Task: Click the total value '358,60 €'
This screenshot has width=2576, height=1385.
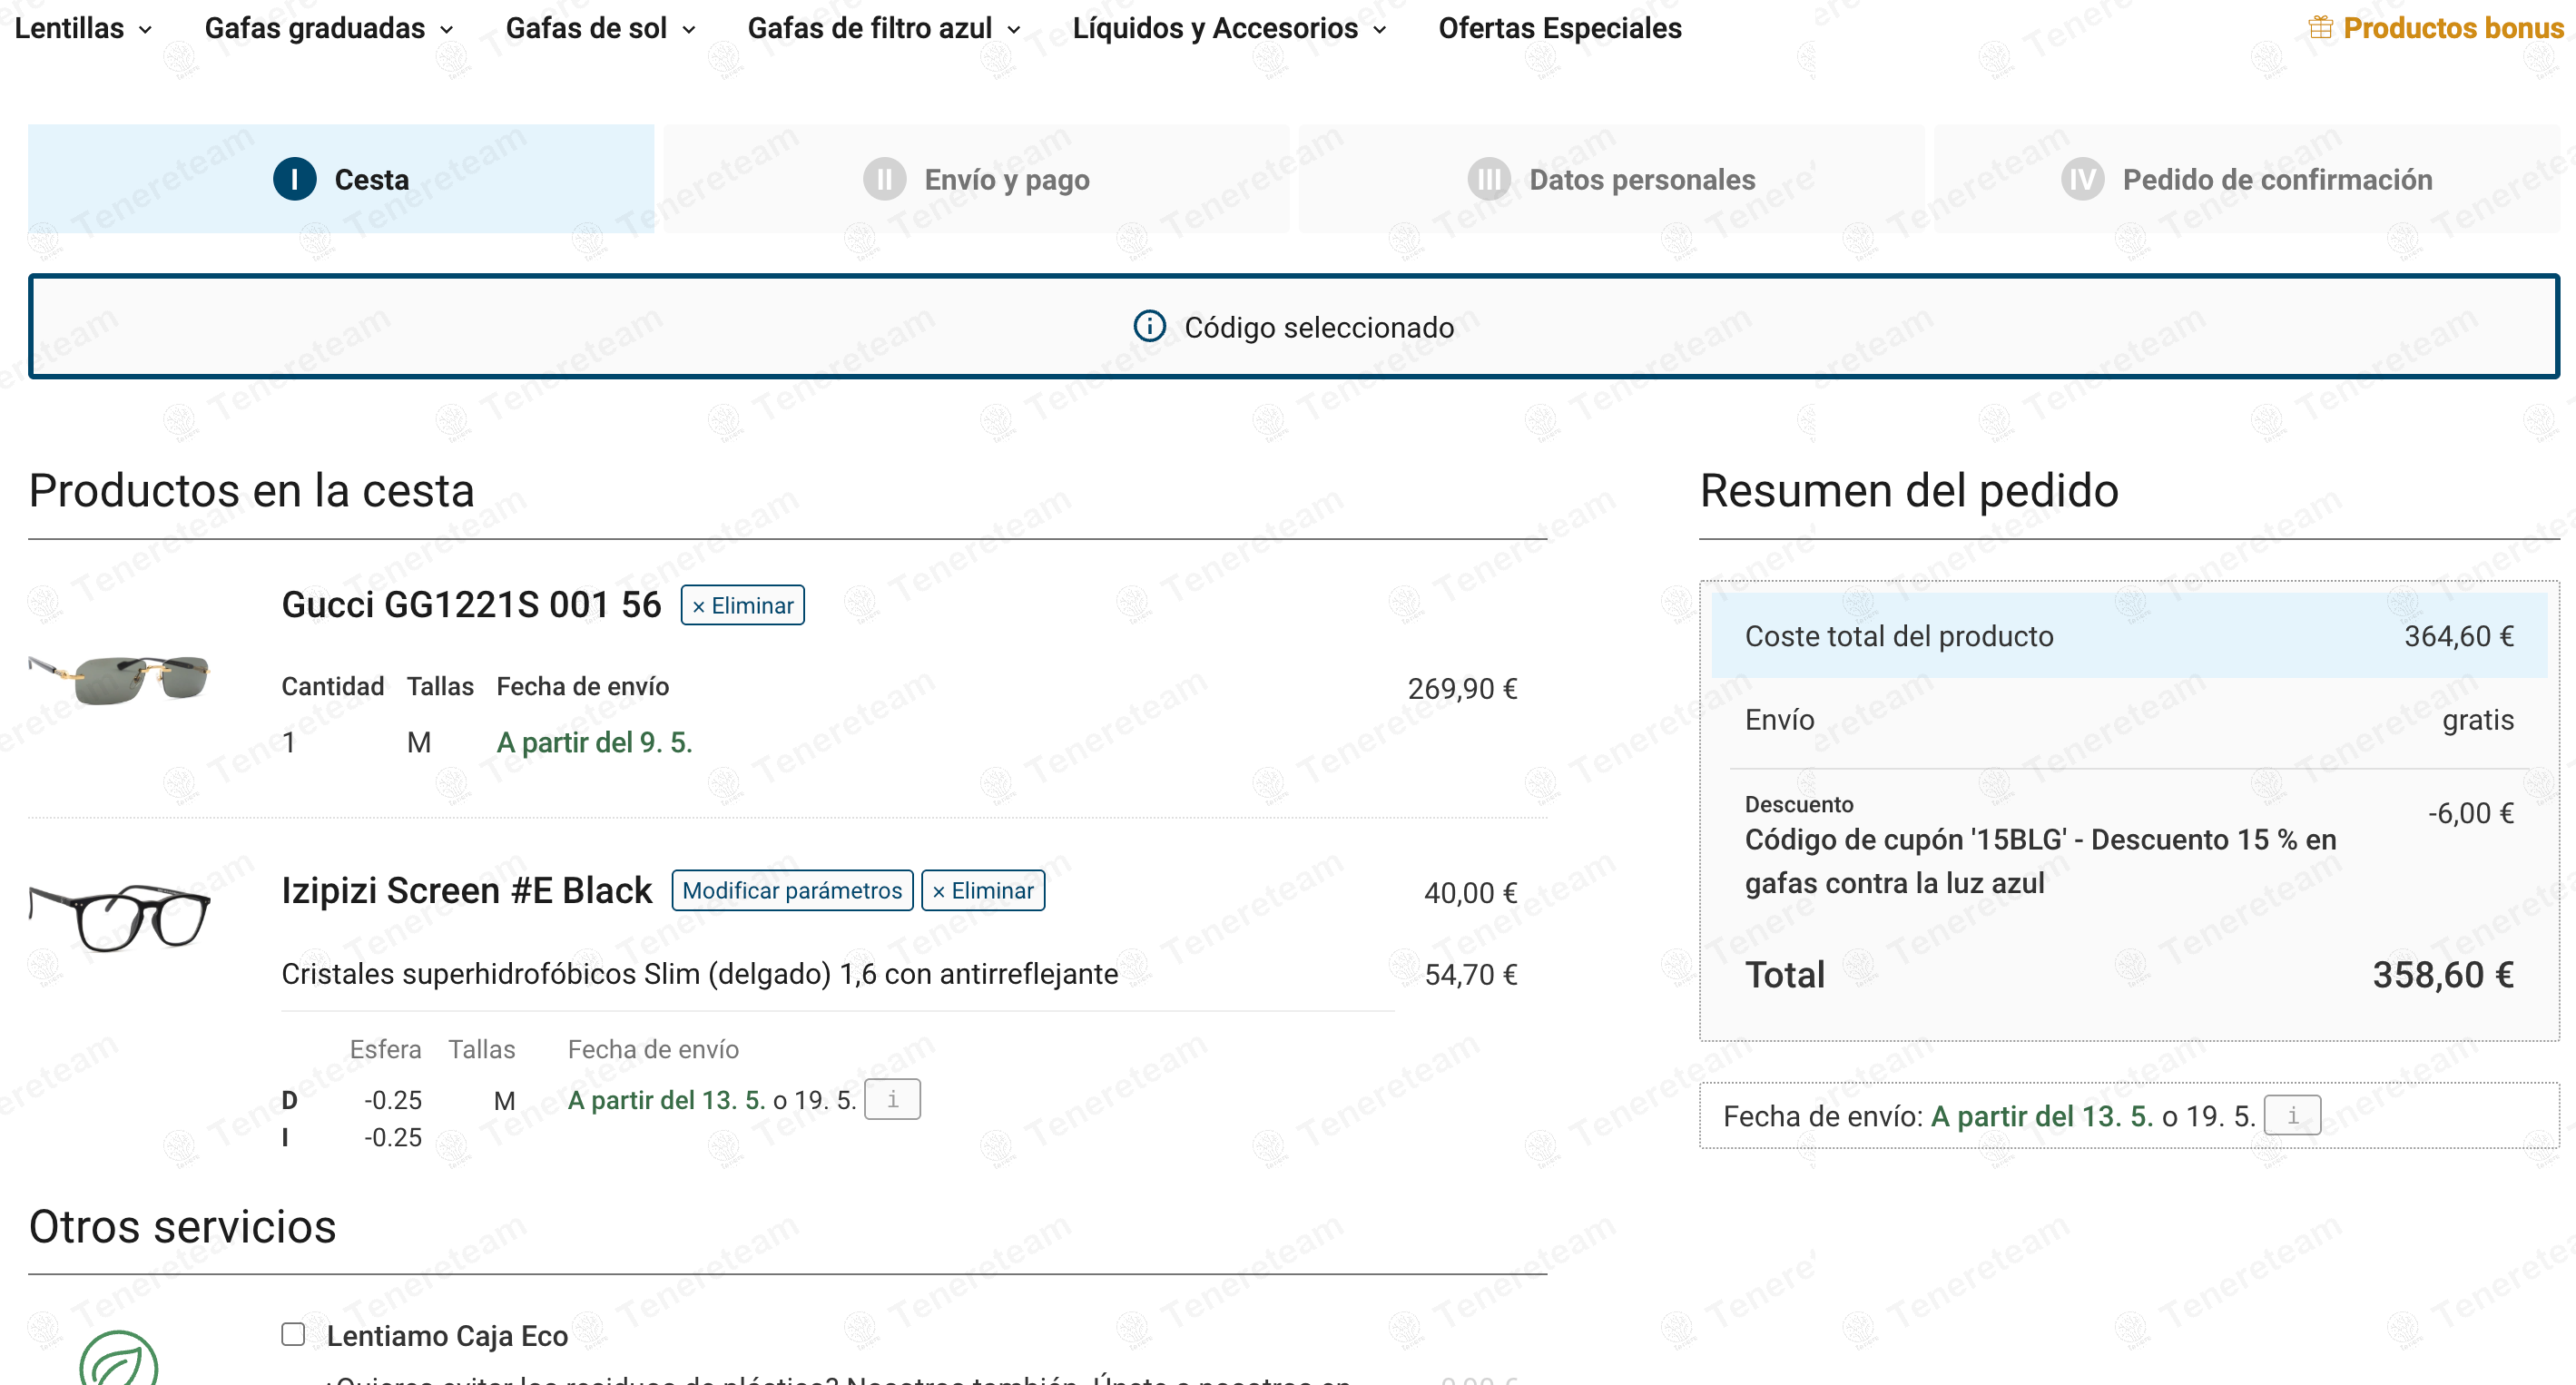Action: 2443,975
